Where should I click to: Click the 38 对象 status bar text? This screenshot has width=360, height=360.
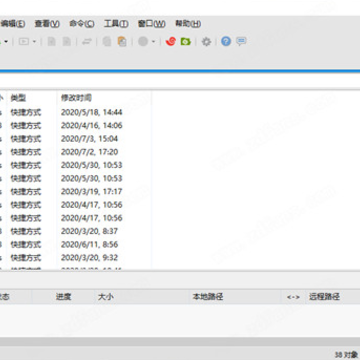pos(346,355)
